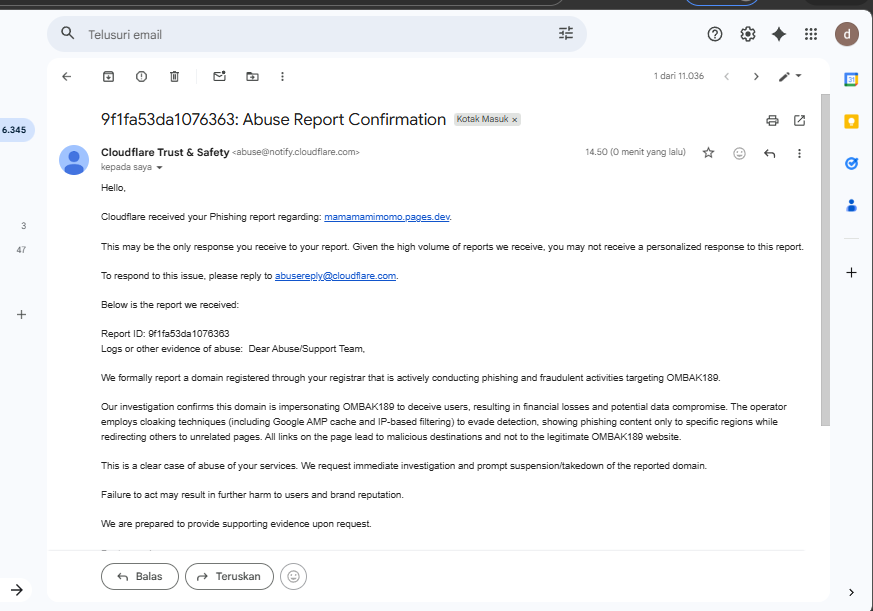This screenshot has height=611, width=873.
Task: Open Google Tasks side panel
Action: point(851,163)
